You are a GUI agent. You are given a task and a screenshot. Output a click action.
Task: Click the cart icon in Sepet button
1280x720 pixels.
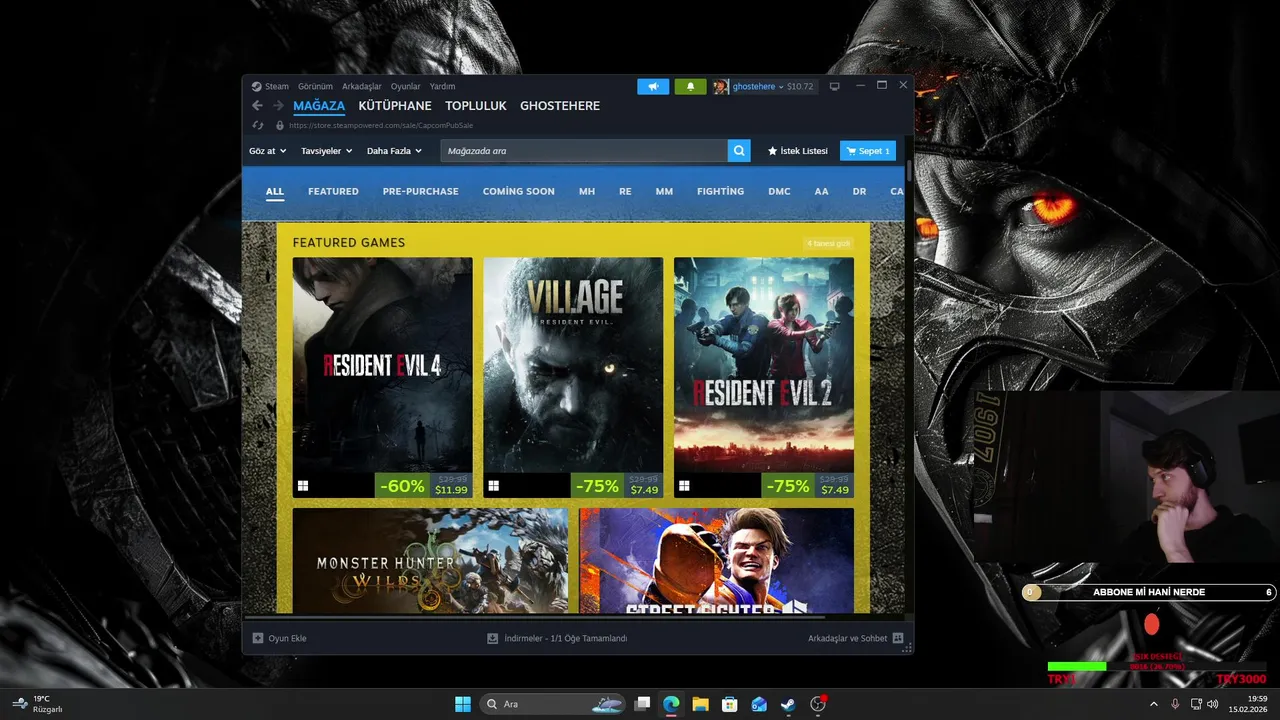click(851, 151)
